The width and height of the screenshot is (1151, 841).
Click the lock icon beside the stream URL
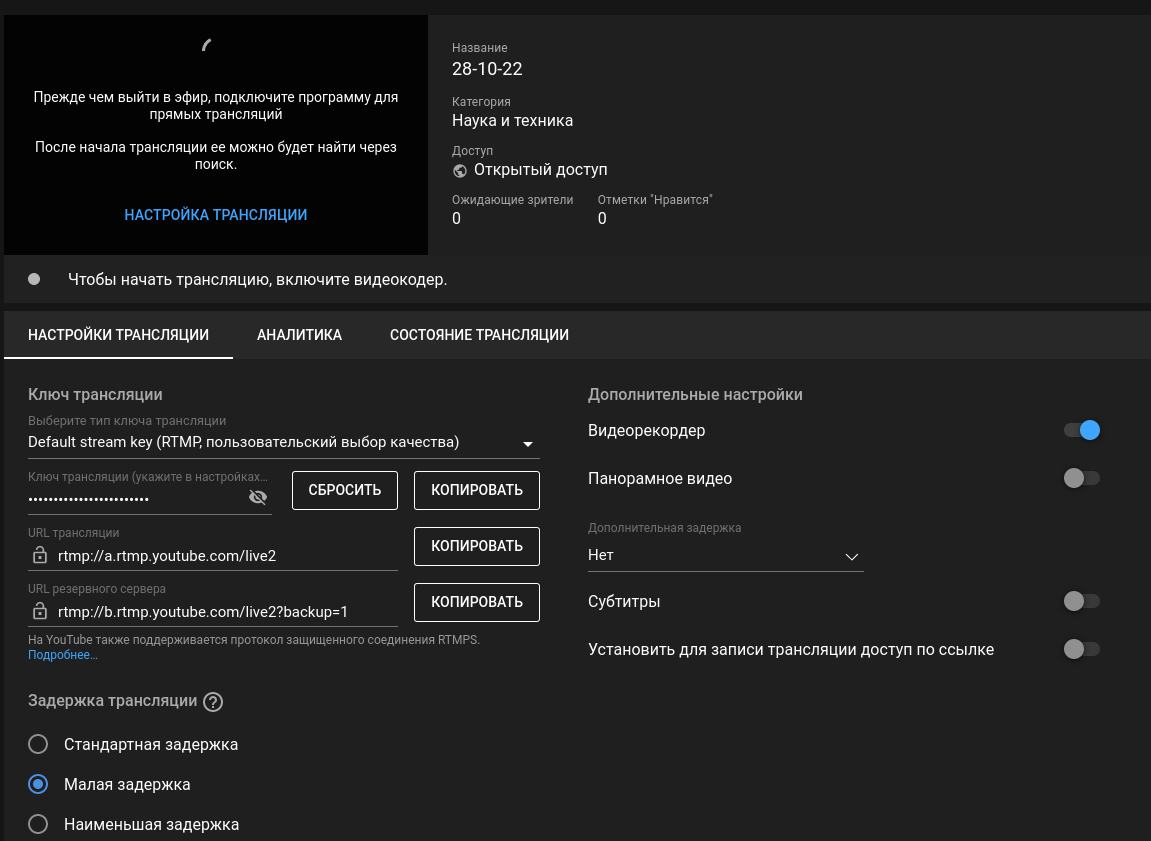pyautogui.click(x=38, y=556)
